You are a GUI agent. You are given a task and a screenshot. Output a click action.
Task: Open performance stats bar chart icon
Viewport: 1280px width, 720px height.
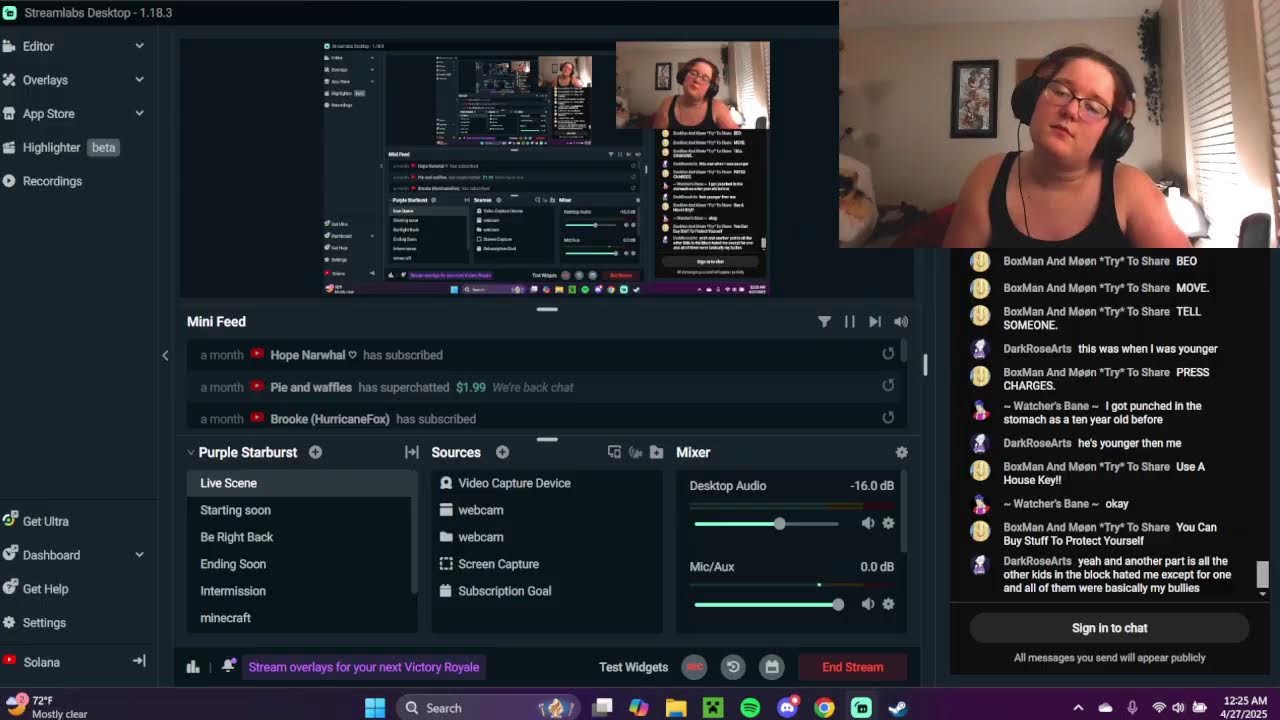click(193, 667)
